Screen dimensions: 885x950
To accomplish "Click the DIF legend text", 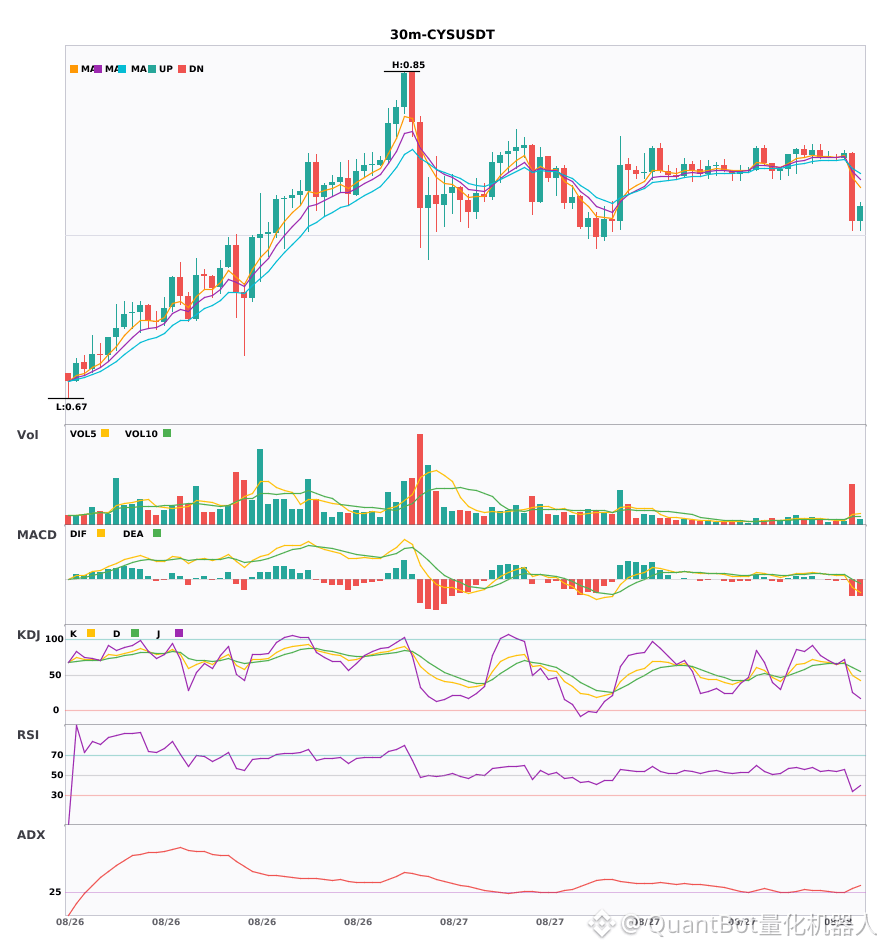I will click(78, 534).
